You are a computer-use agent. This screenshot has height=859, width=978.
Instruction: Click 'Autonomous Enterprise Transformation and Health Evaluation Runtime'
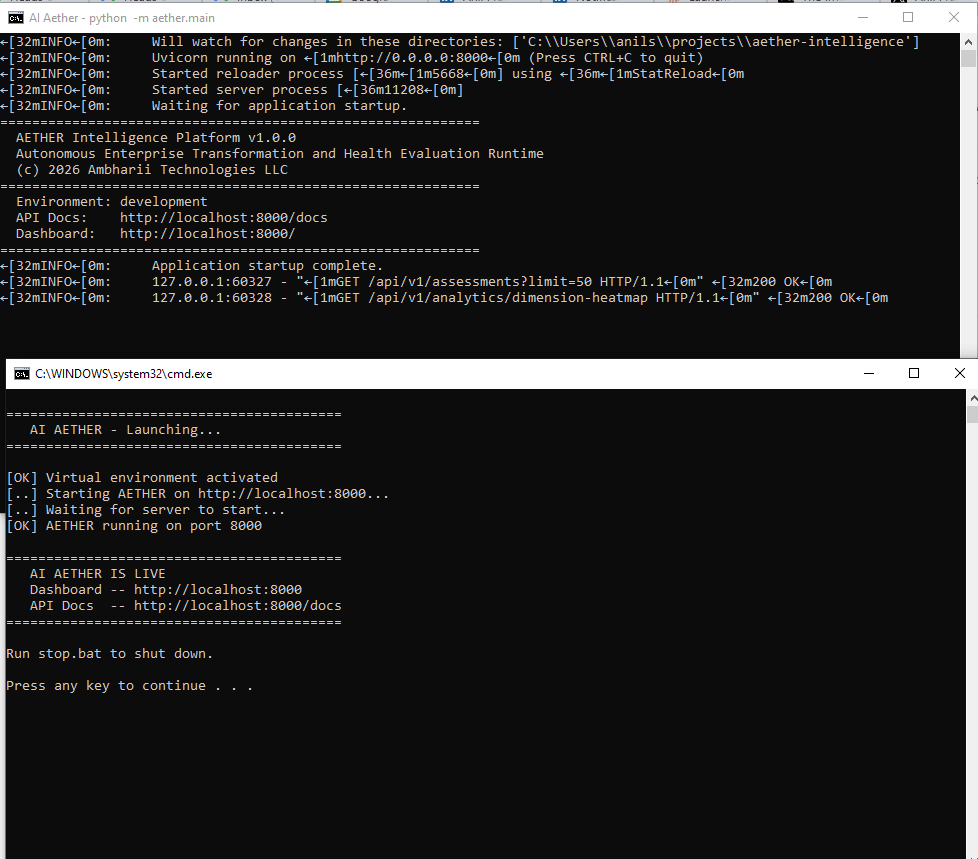coord(279,153)
